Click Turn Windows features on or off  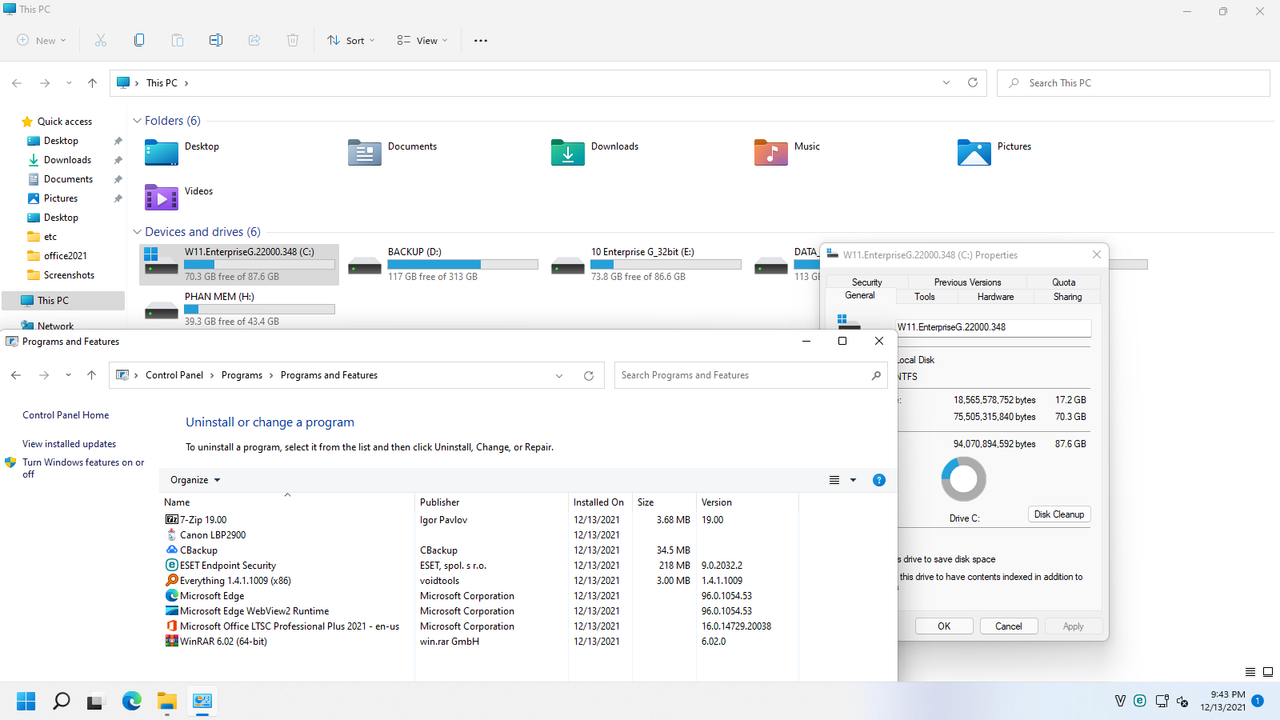(x=84, y=468)
